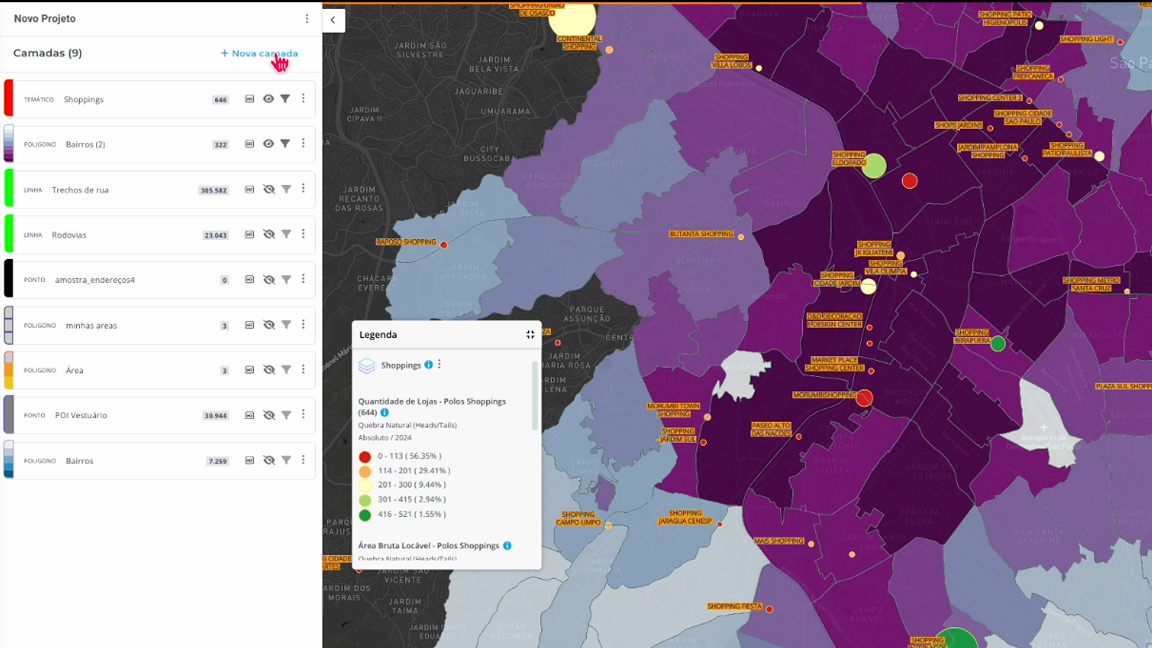Image resolution: width=1152 pixels, height=648 pixels.
Task: Open Shoppings legend three-dot menu
Action: (439, 365)
